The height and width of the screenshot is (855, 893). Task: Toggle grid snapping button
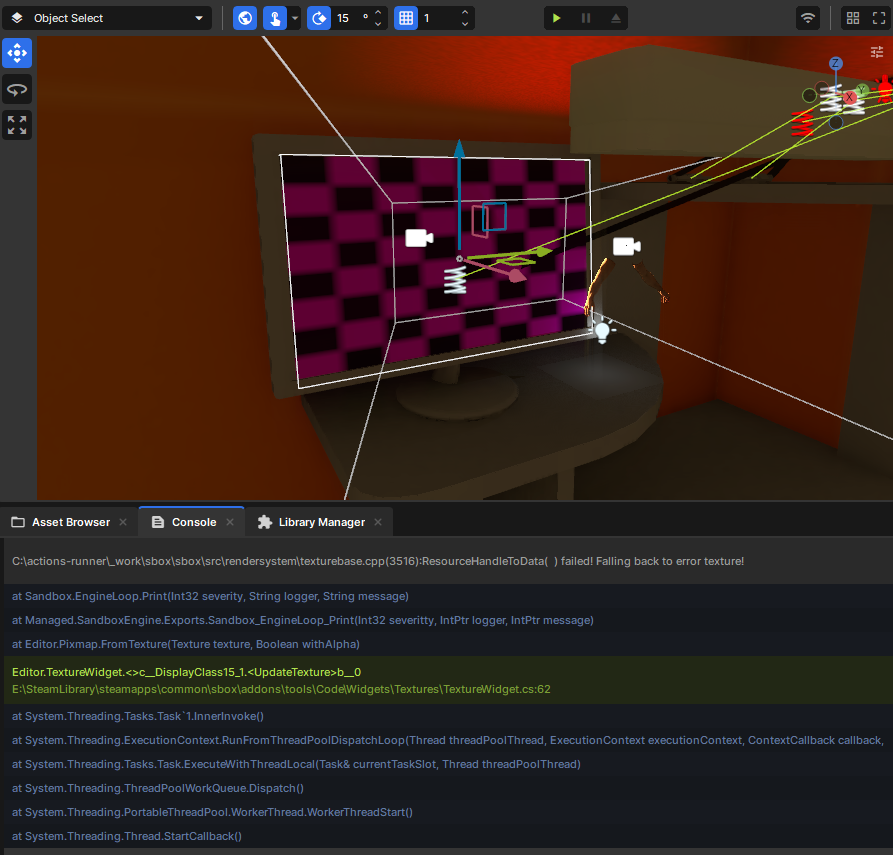(406, 18)
